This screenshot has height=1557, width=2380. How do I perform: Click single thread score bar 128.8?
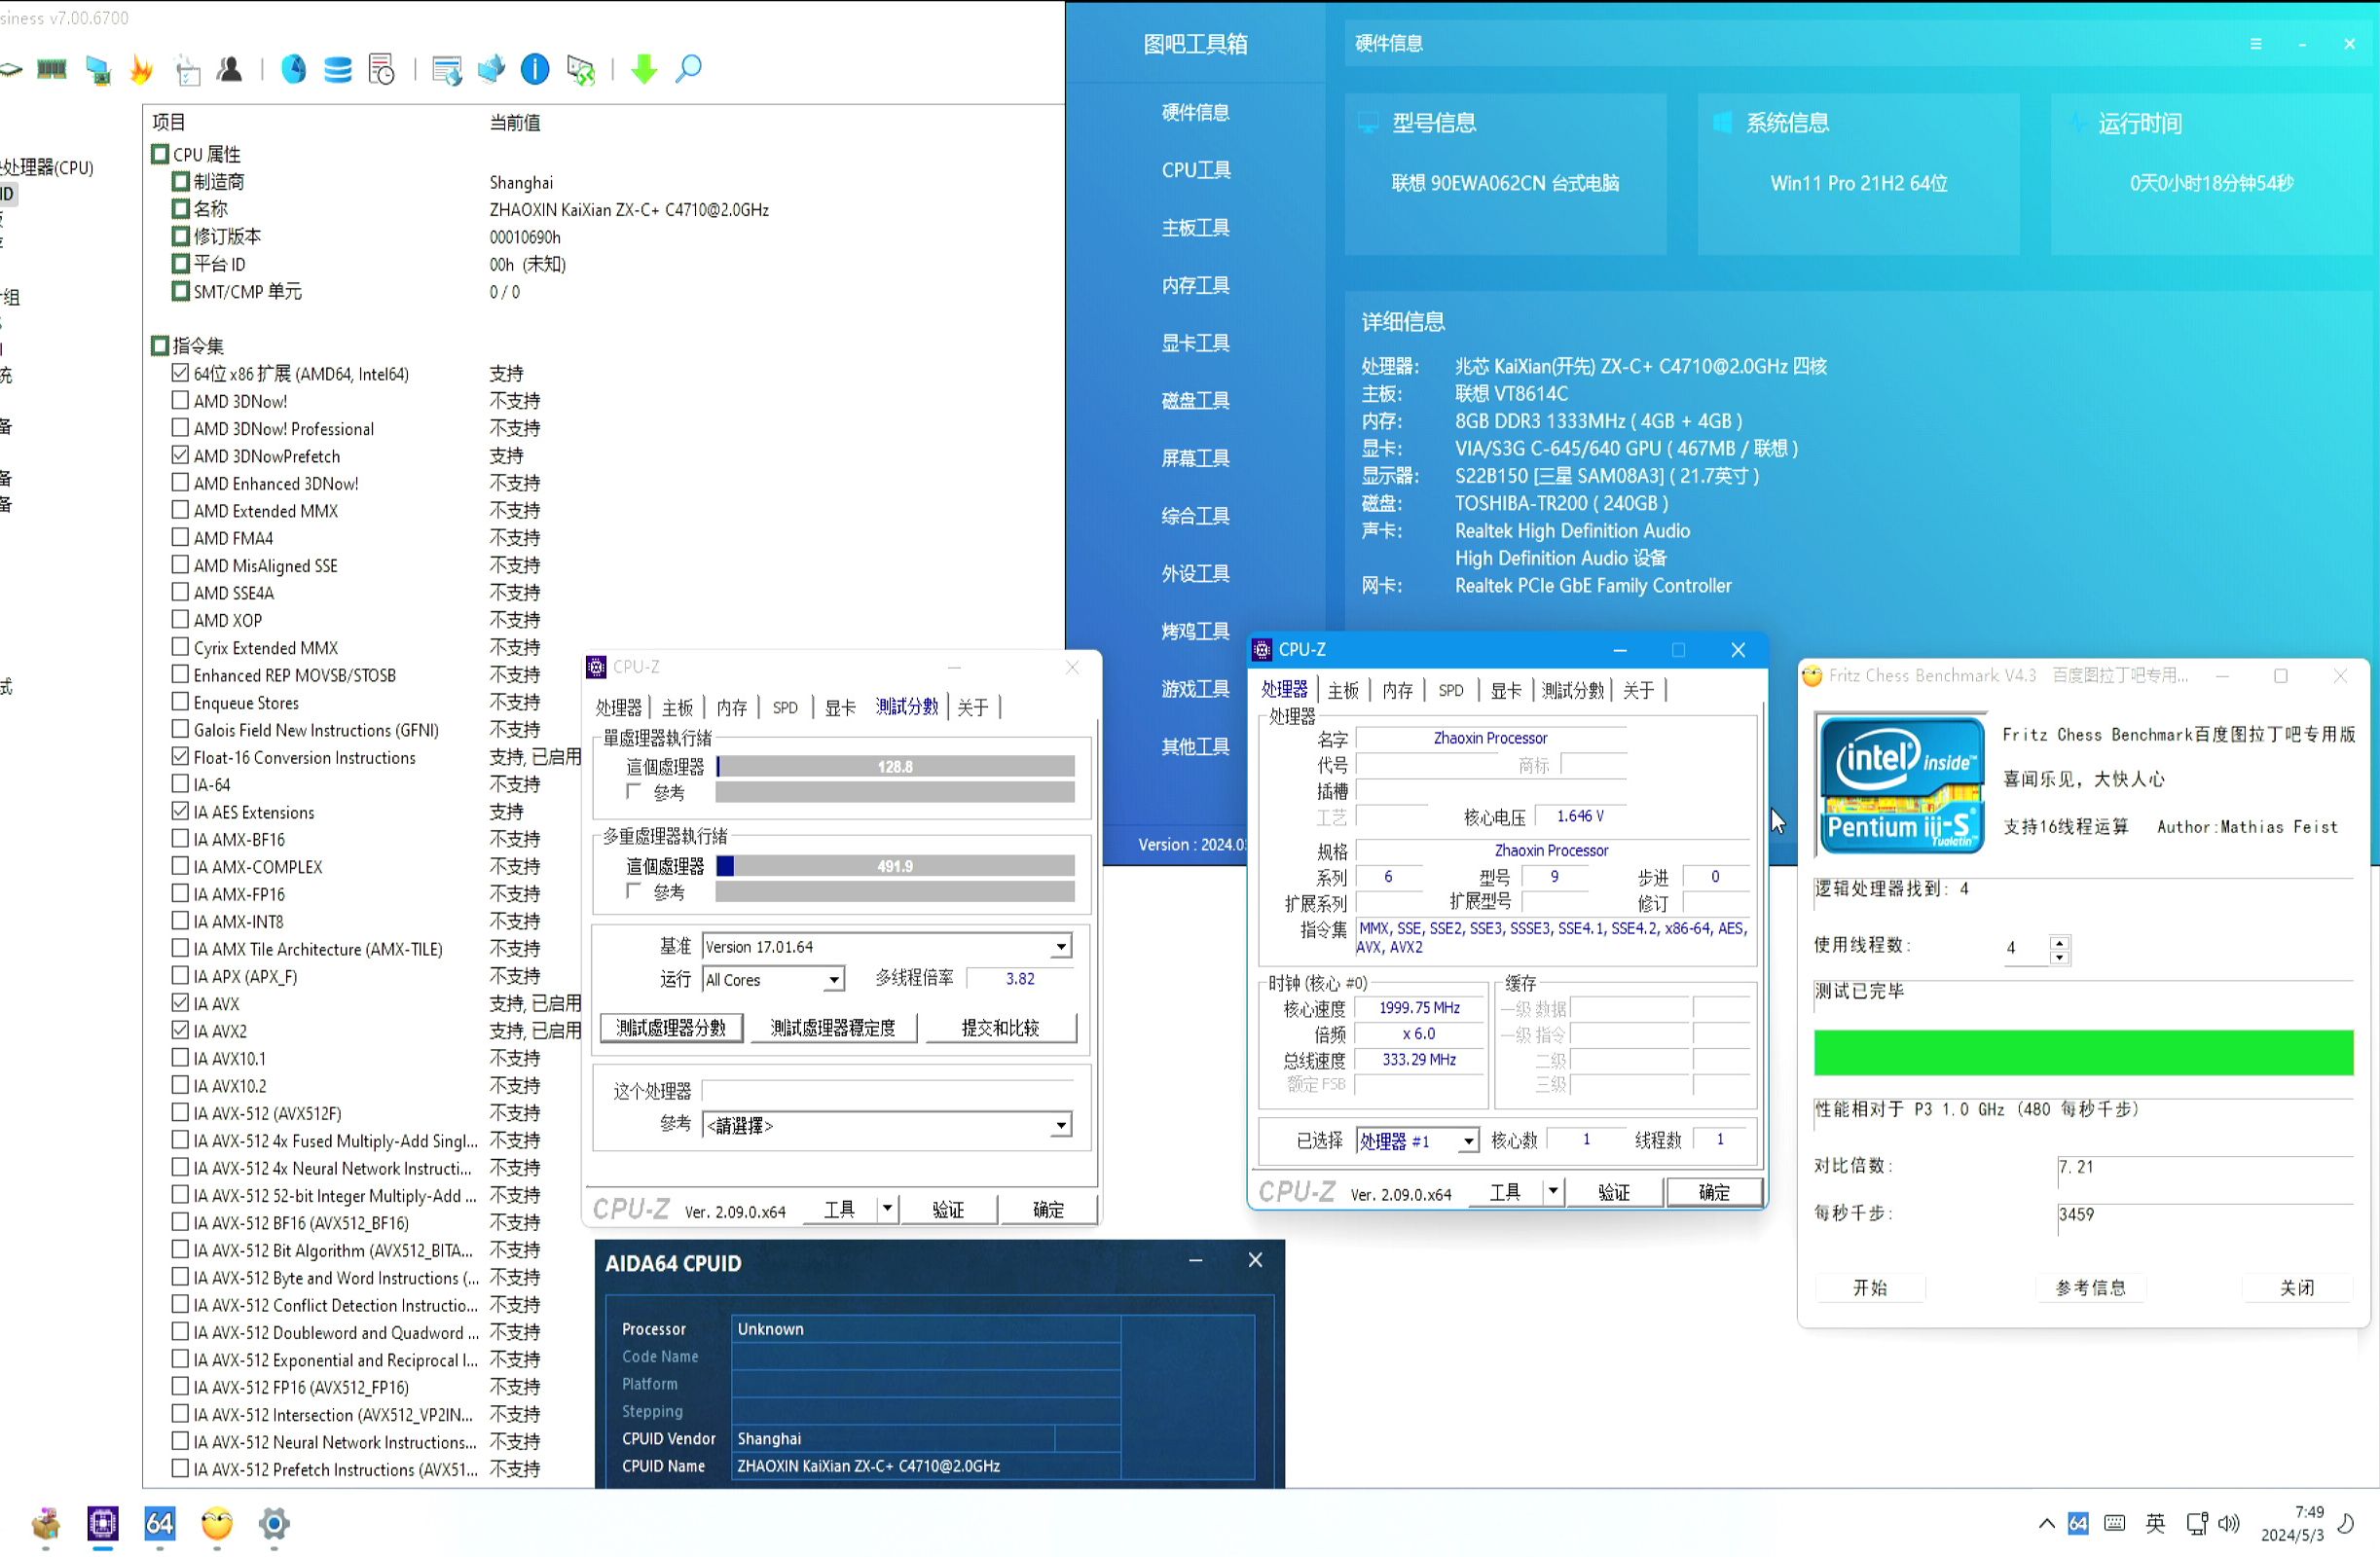click(895, 767)
